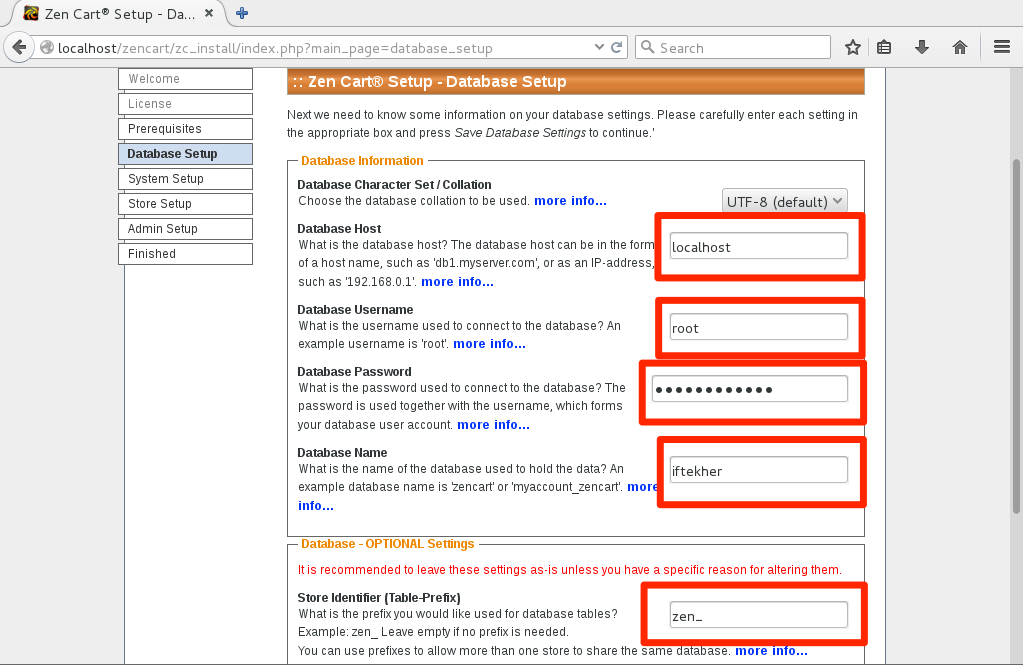Open the Welcome step in sidebar
1023x665 pixels.
pos(185,79)
